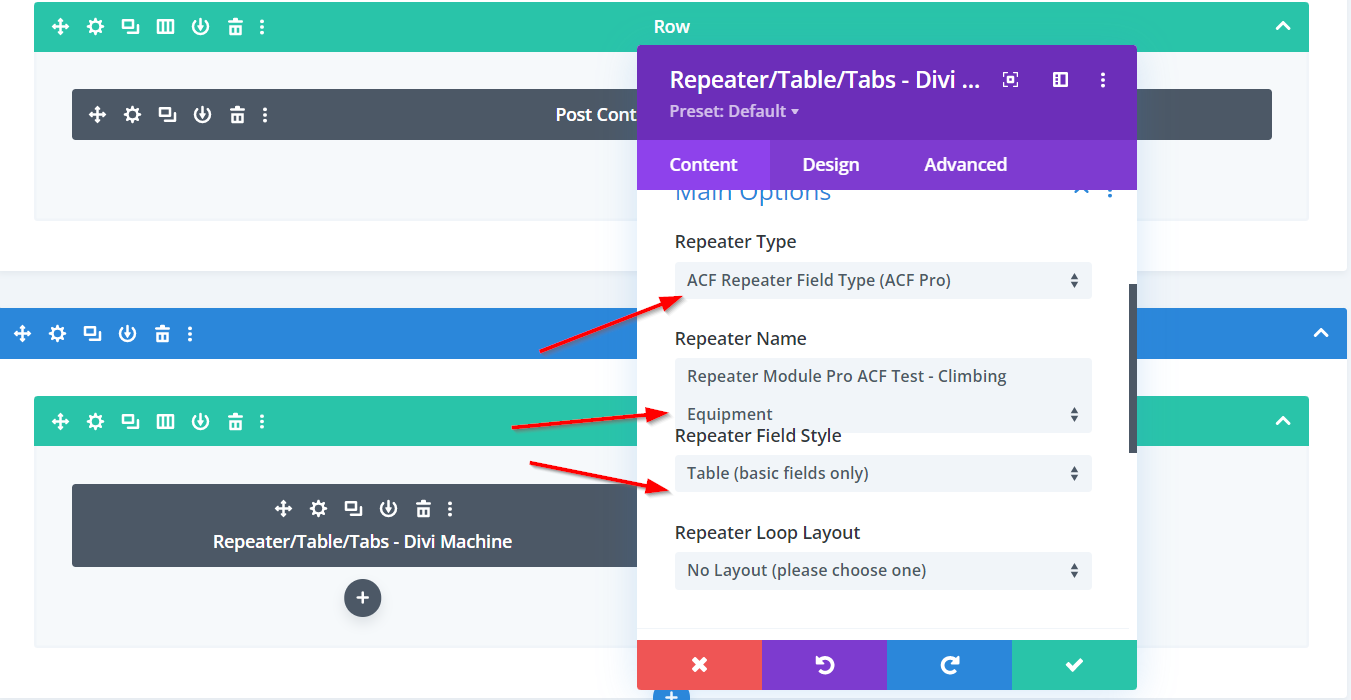Discard changes with the red X button

tap(699, 665)
